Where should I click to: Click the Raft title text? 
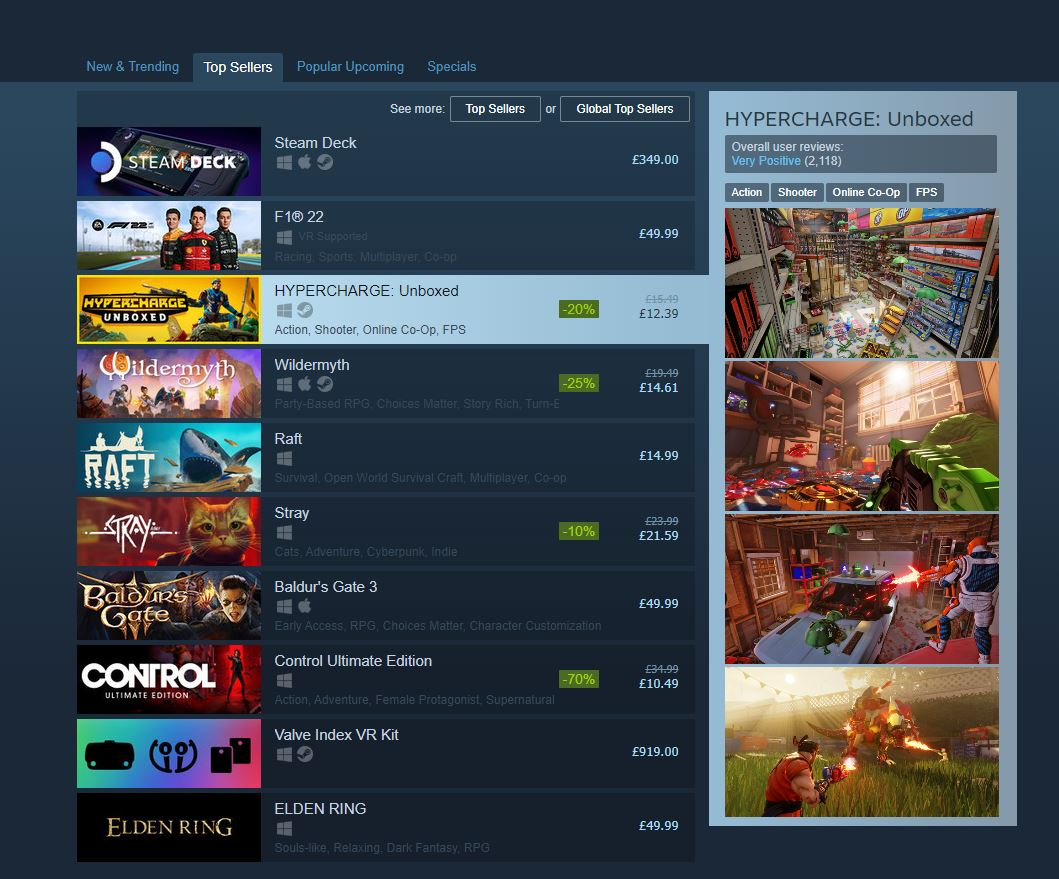[x=288, y=439]
